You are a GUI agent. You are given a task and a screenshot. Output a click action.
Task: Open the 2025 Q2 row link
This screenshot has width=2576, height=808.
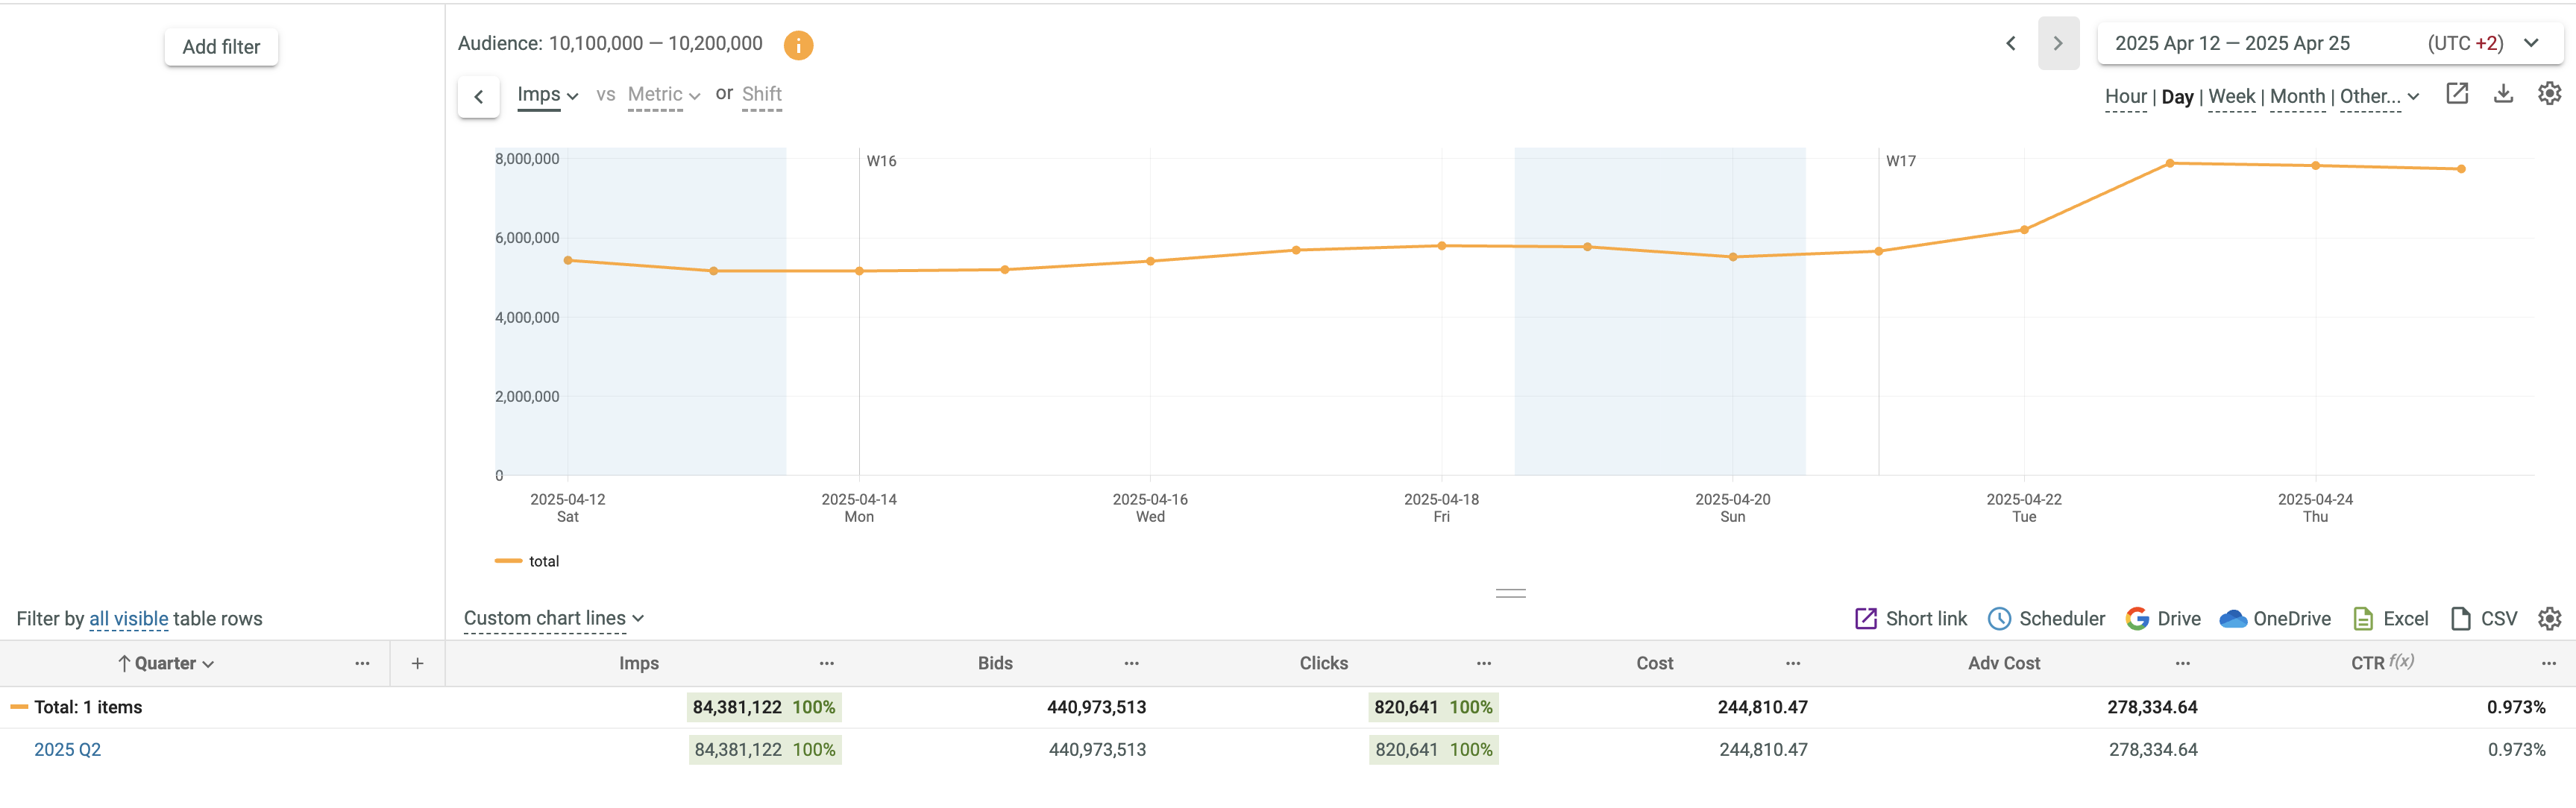point(67,749)
